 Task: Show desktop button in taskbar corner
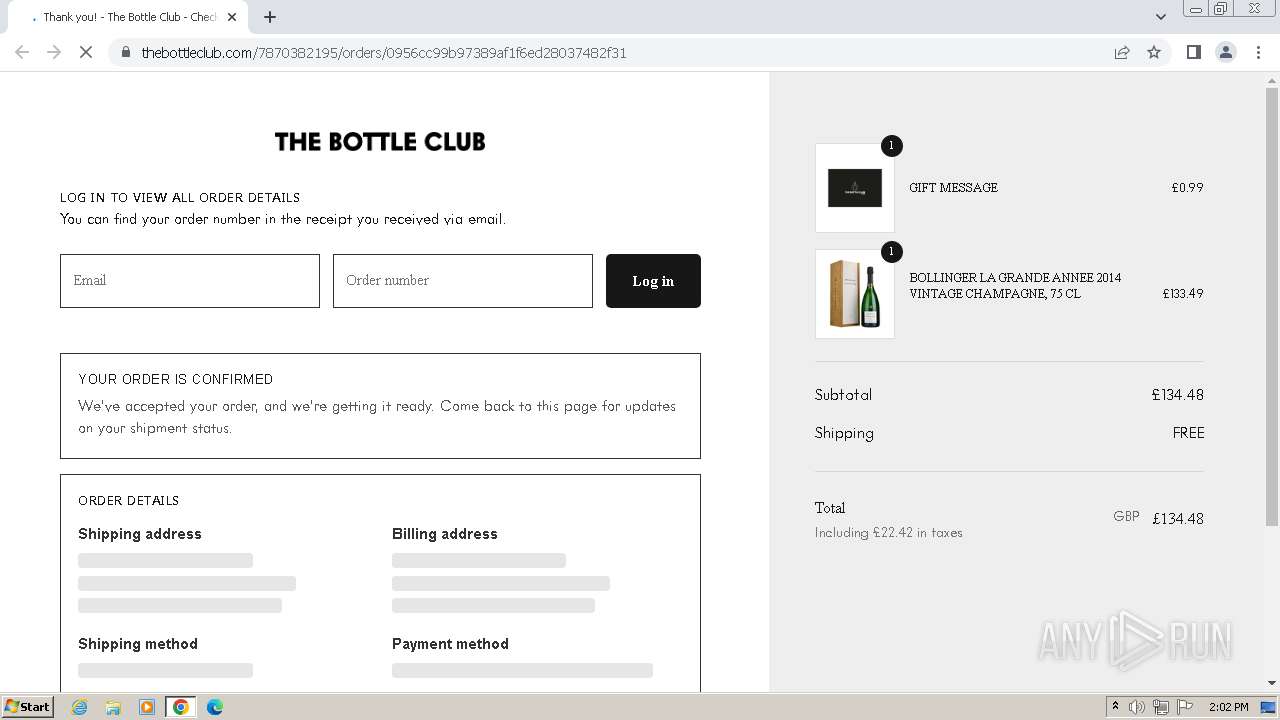click(1269, 707)
